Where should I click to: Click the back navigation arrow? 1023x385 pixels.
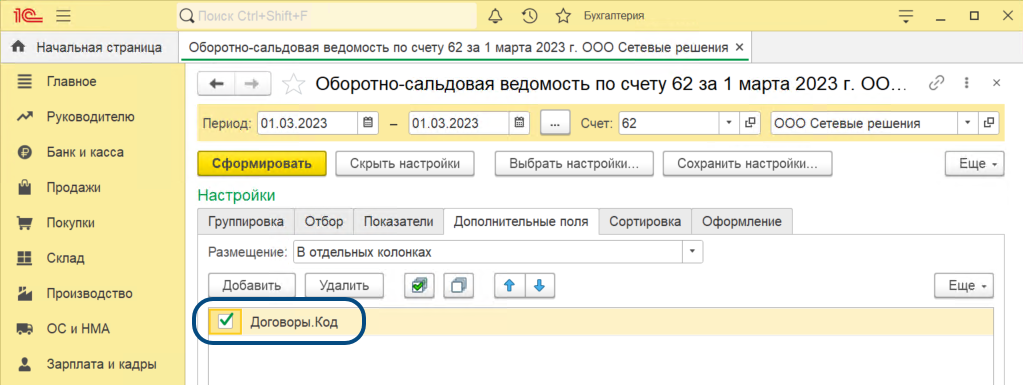[x=217, y=84]
